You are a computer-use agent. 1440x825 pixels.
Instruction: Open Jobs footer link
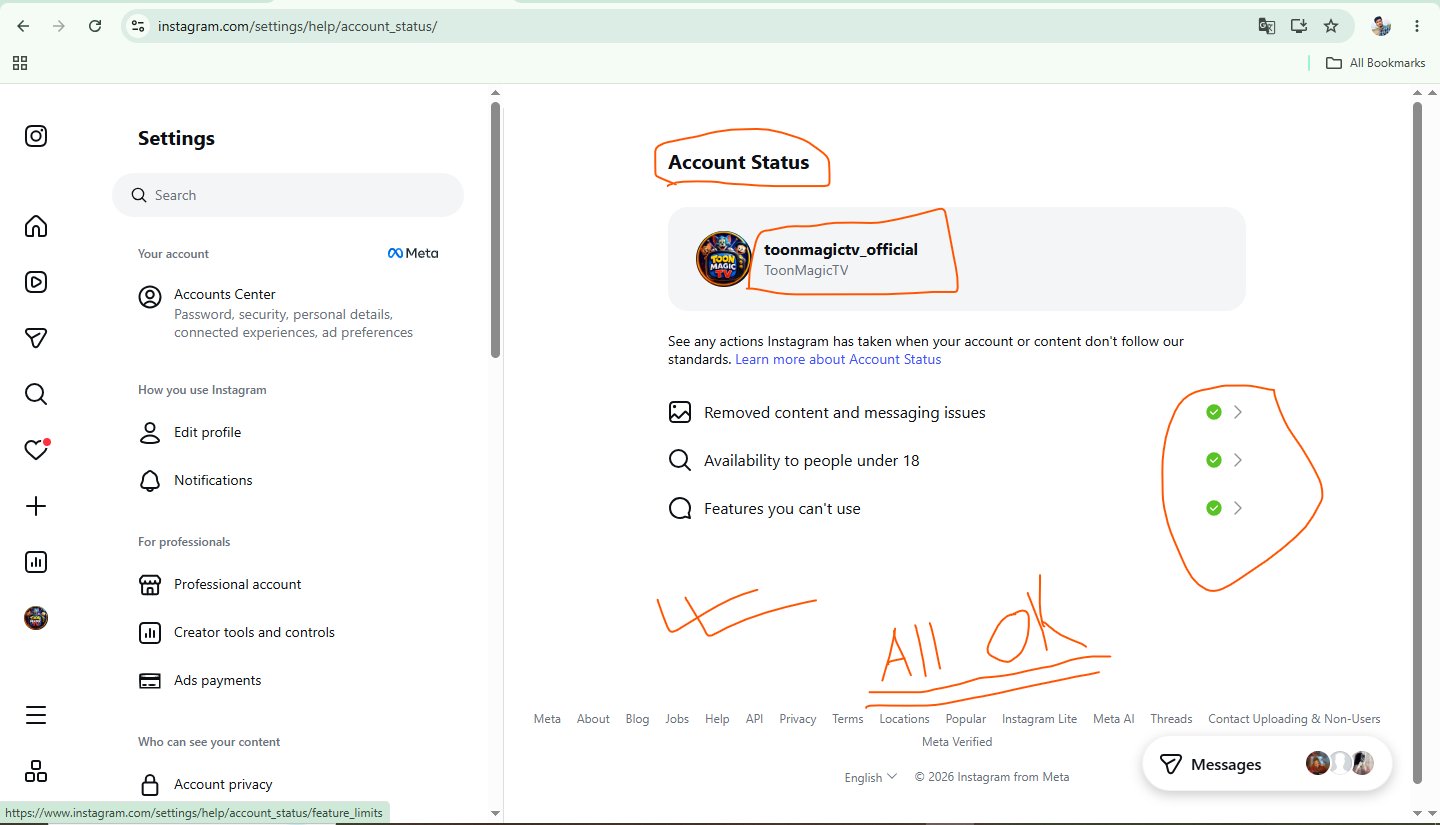pos(677,719)
